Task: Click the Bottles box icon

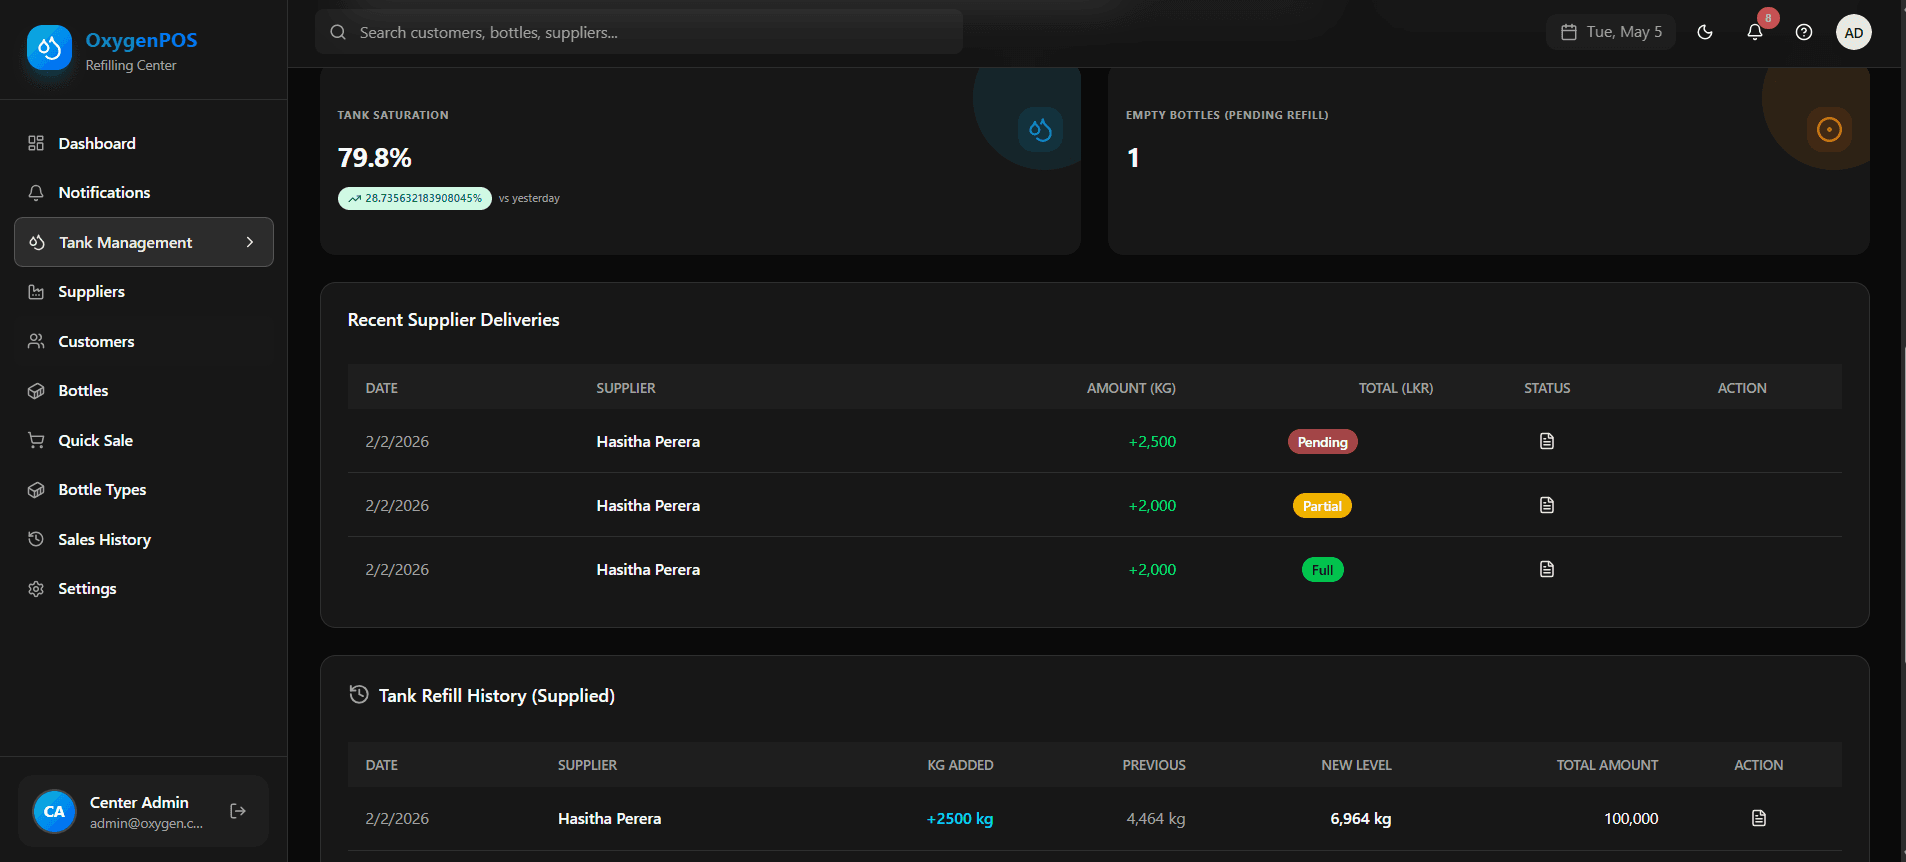Action: [36, 390]
